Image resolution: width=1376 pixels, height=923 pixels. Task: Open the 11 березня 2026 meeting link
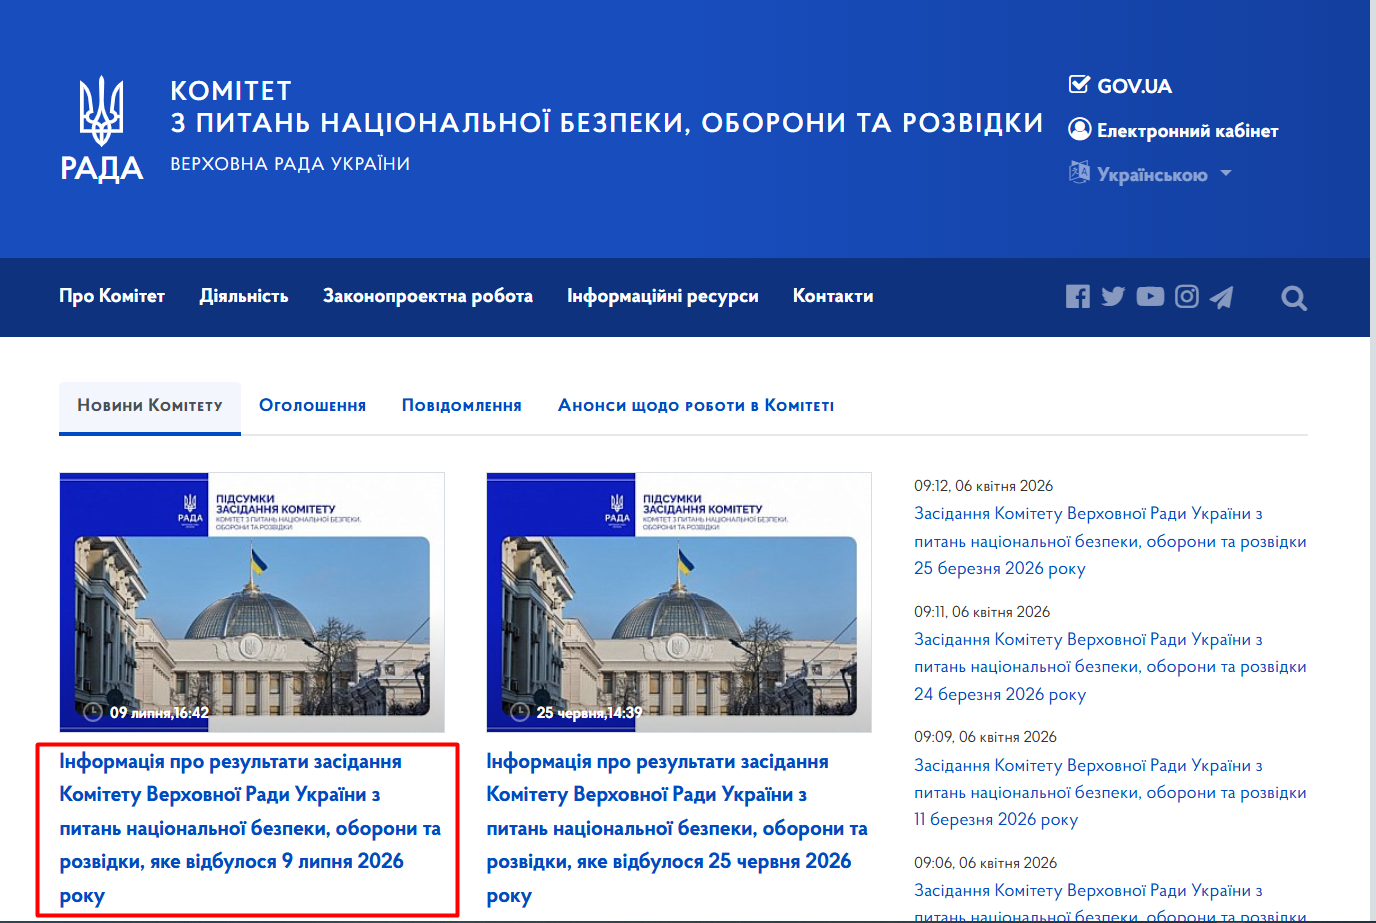pos(1110,792)
